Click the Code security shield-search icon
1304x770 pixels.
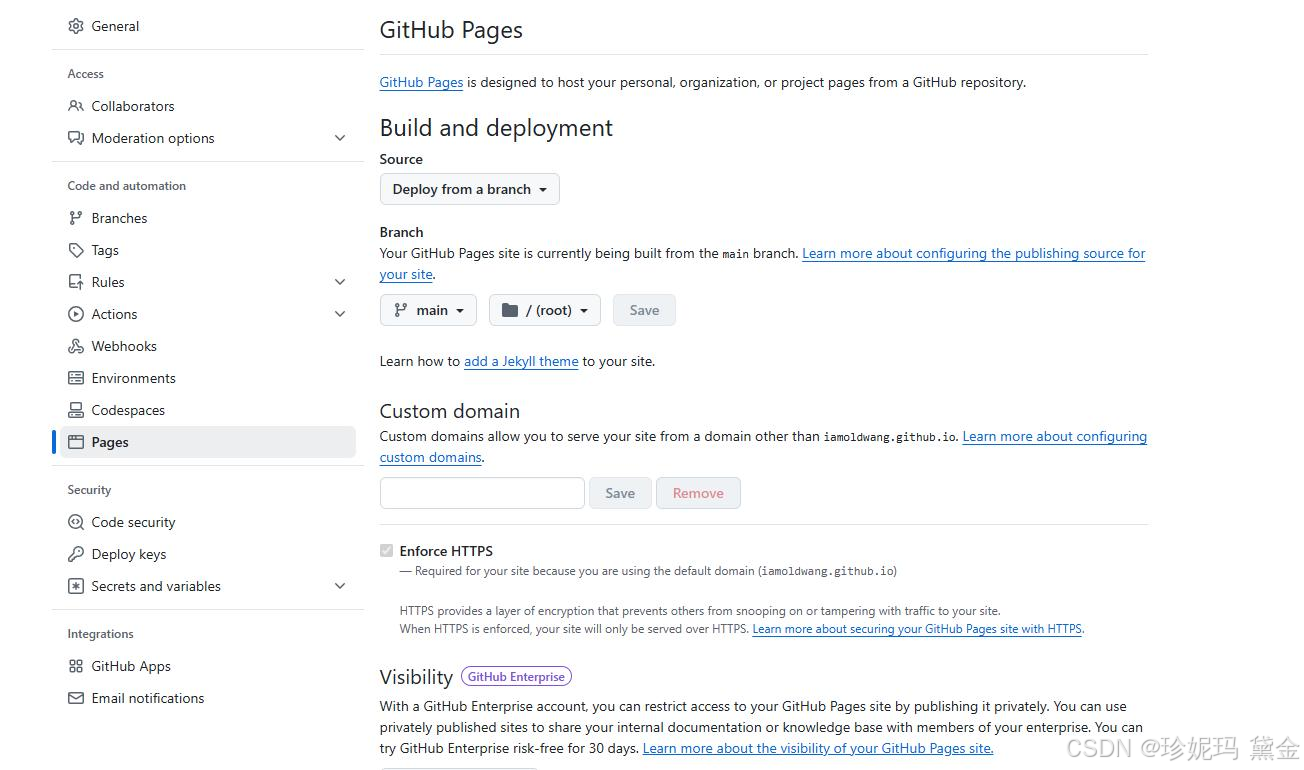point(76,522)
